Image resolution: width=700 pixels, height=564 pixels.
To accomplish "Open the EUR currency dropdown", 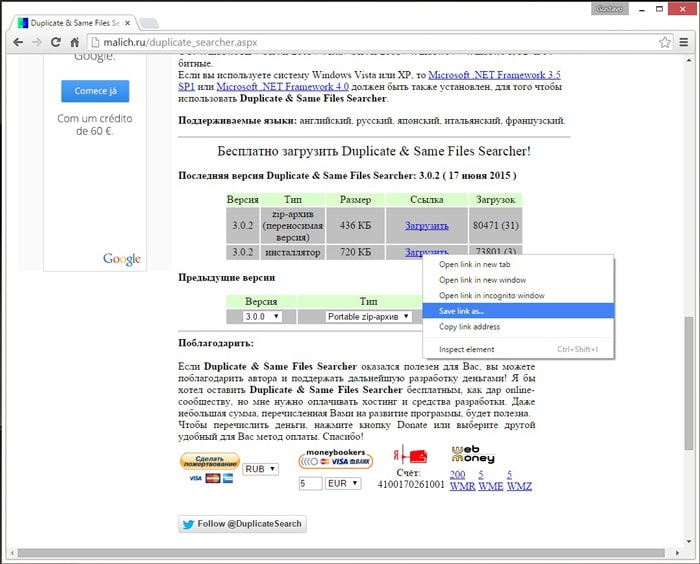I will click(343, 484).
